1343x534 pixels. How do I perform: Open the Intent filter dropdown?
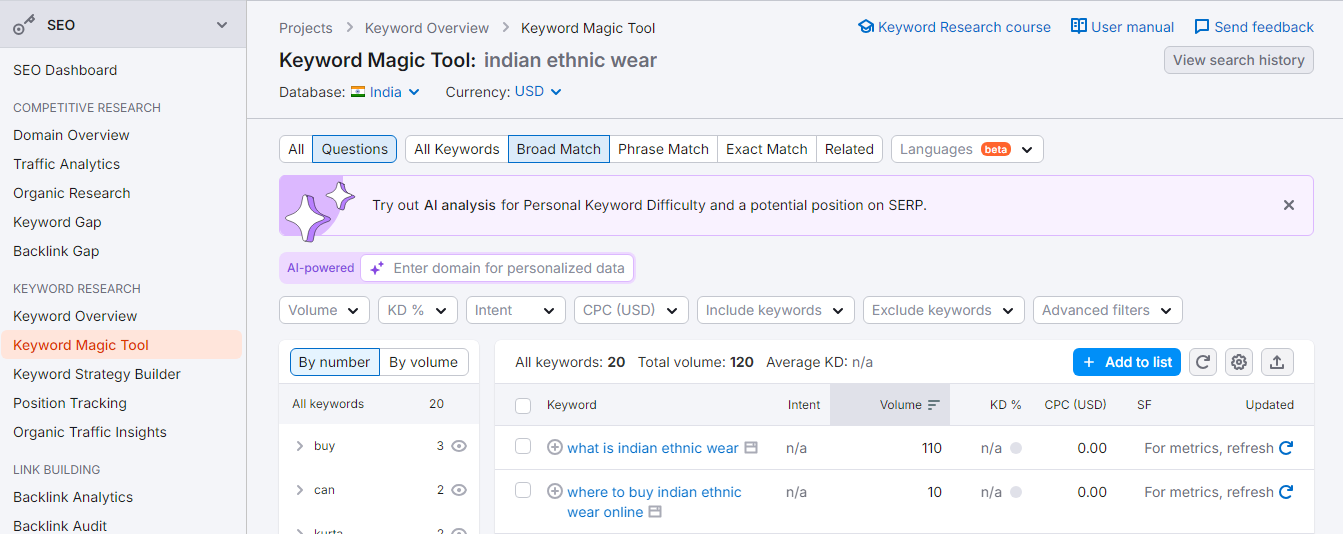(x=516, y=310)
